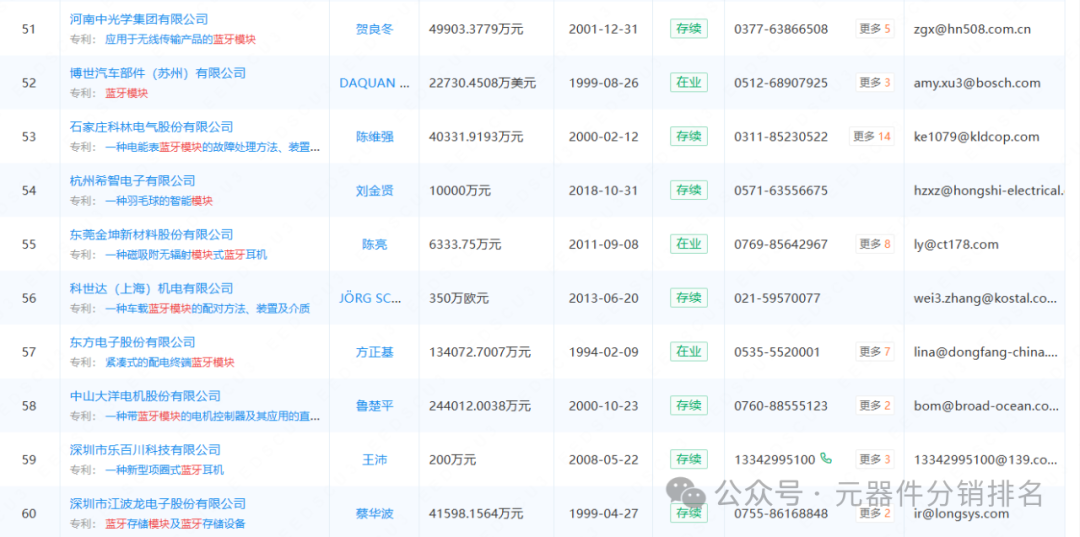Open patent 蓝牙模块 under 博世汽车部件
Screen dimensions: 1080x537
(x=126, y=93)
